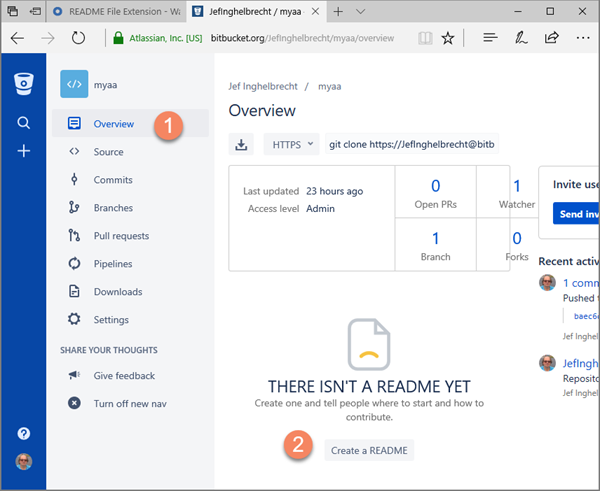Click the Pull requests icon
The width and height of the screenshot is (600, 492).
click(74, 235)
